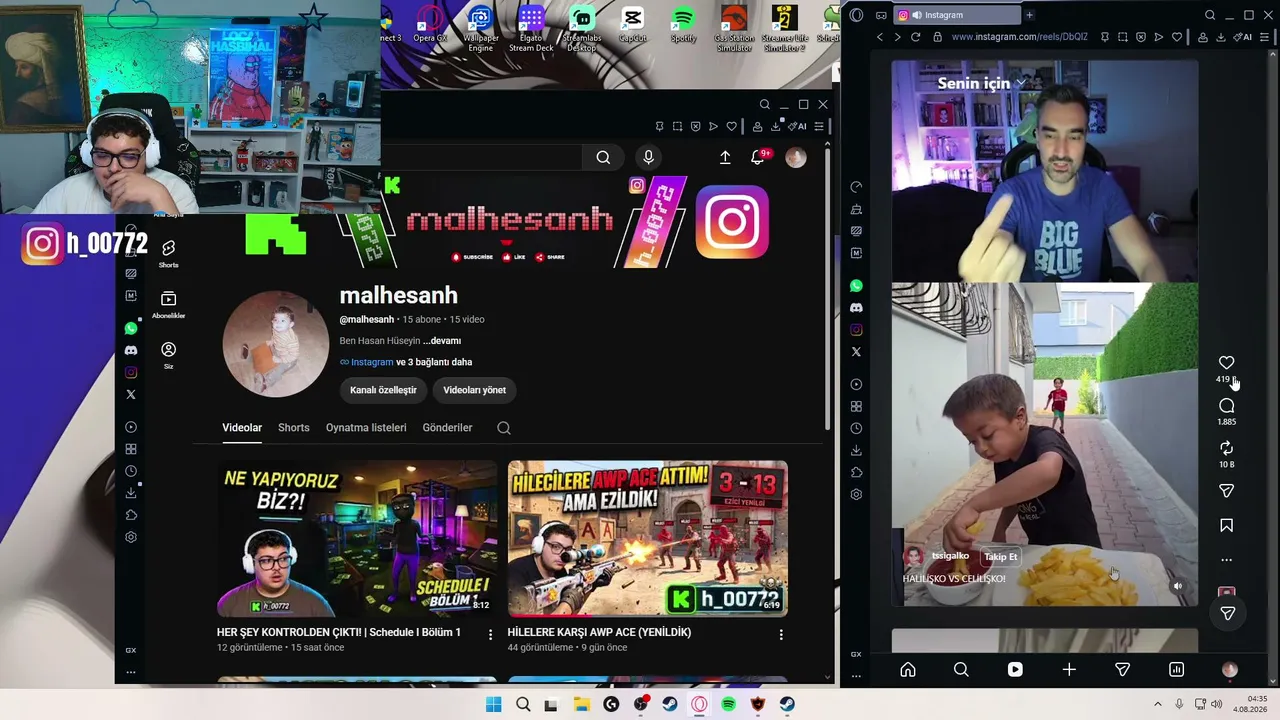The width and height of the screenshot is (1280, 720).
Task: Open Instagram profile avatar in bottom bar
Action: tap(1229, 670)
